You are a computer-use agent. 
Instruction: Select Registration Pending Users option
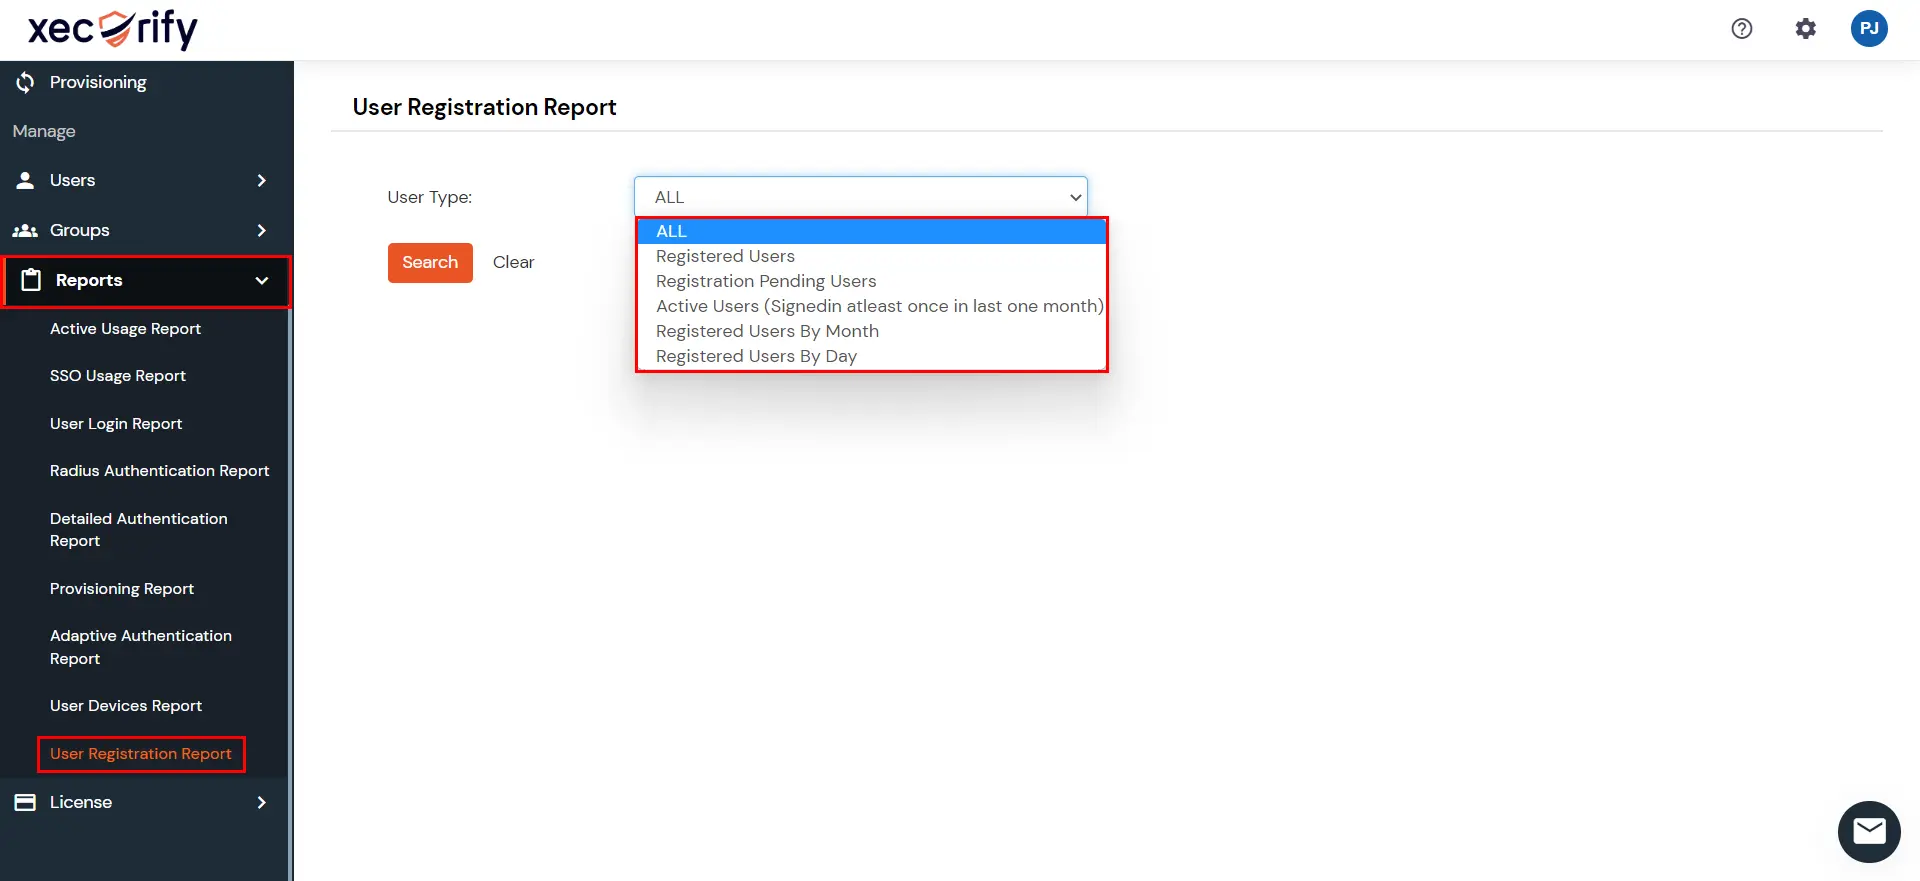871,281
